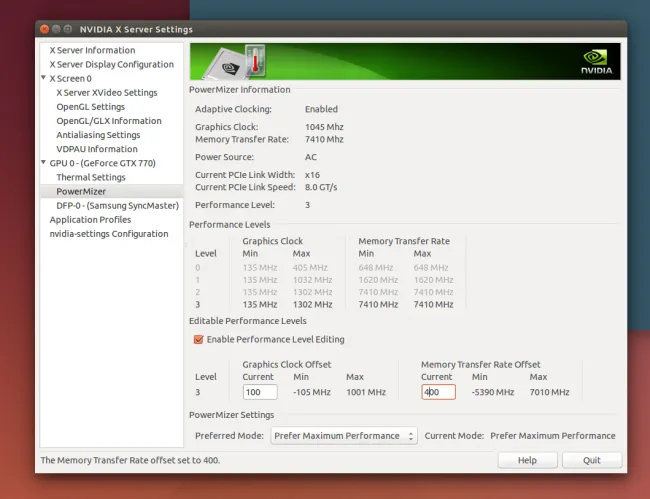This screenshot has height=499, width=650.
Task: Open OpenGL Settings page
Action: click(90, 107)
